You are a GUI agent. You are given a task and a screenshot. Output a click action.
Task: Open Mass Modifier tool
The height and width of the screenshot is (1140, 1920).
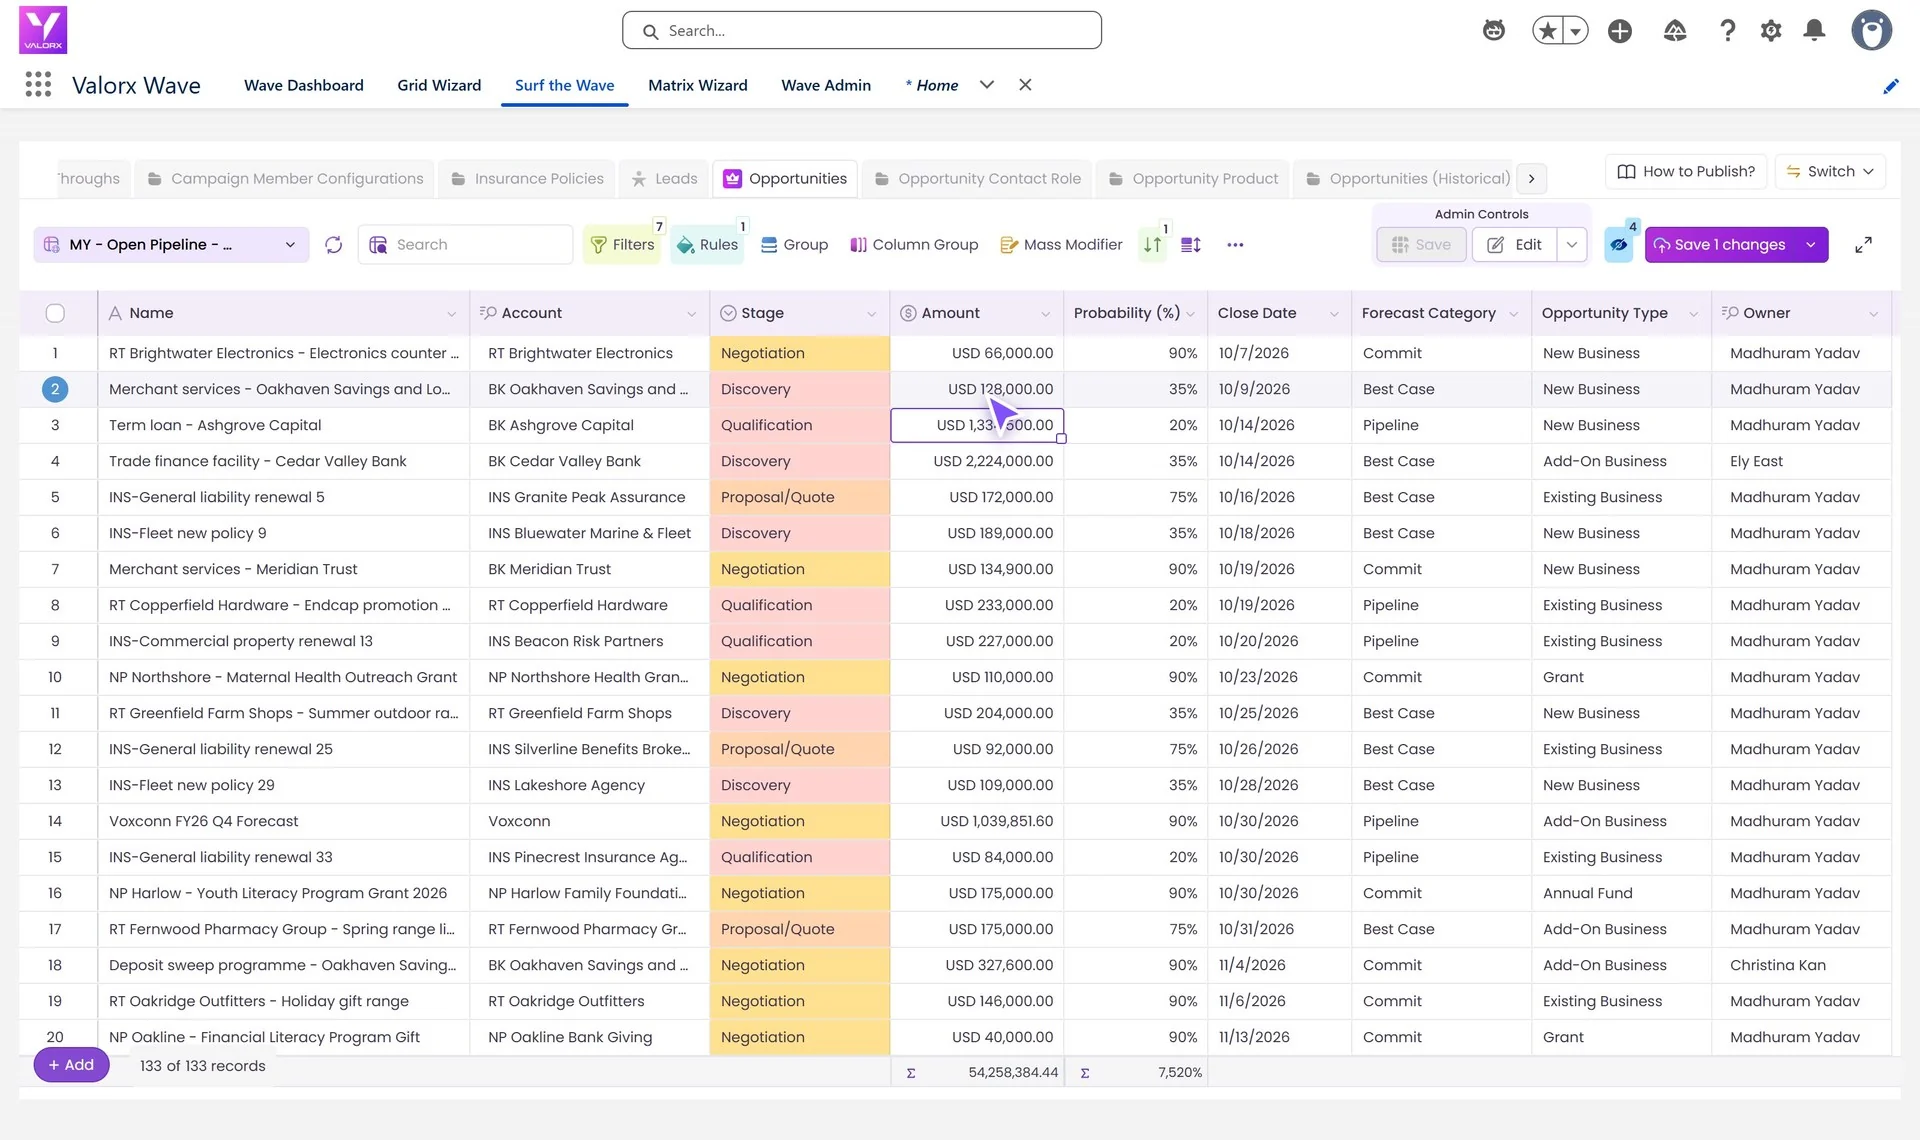[1061, 245]
